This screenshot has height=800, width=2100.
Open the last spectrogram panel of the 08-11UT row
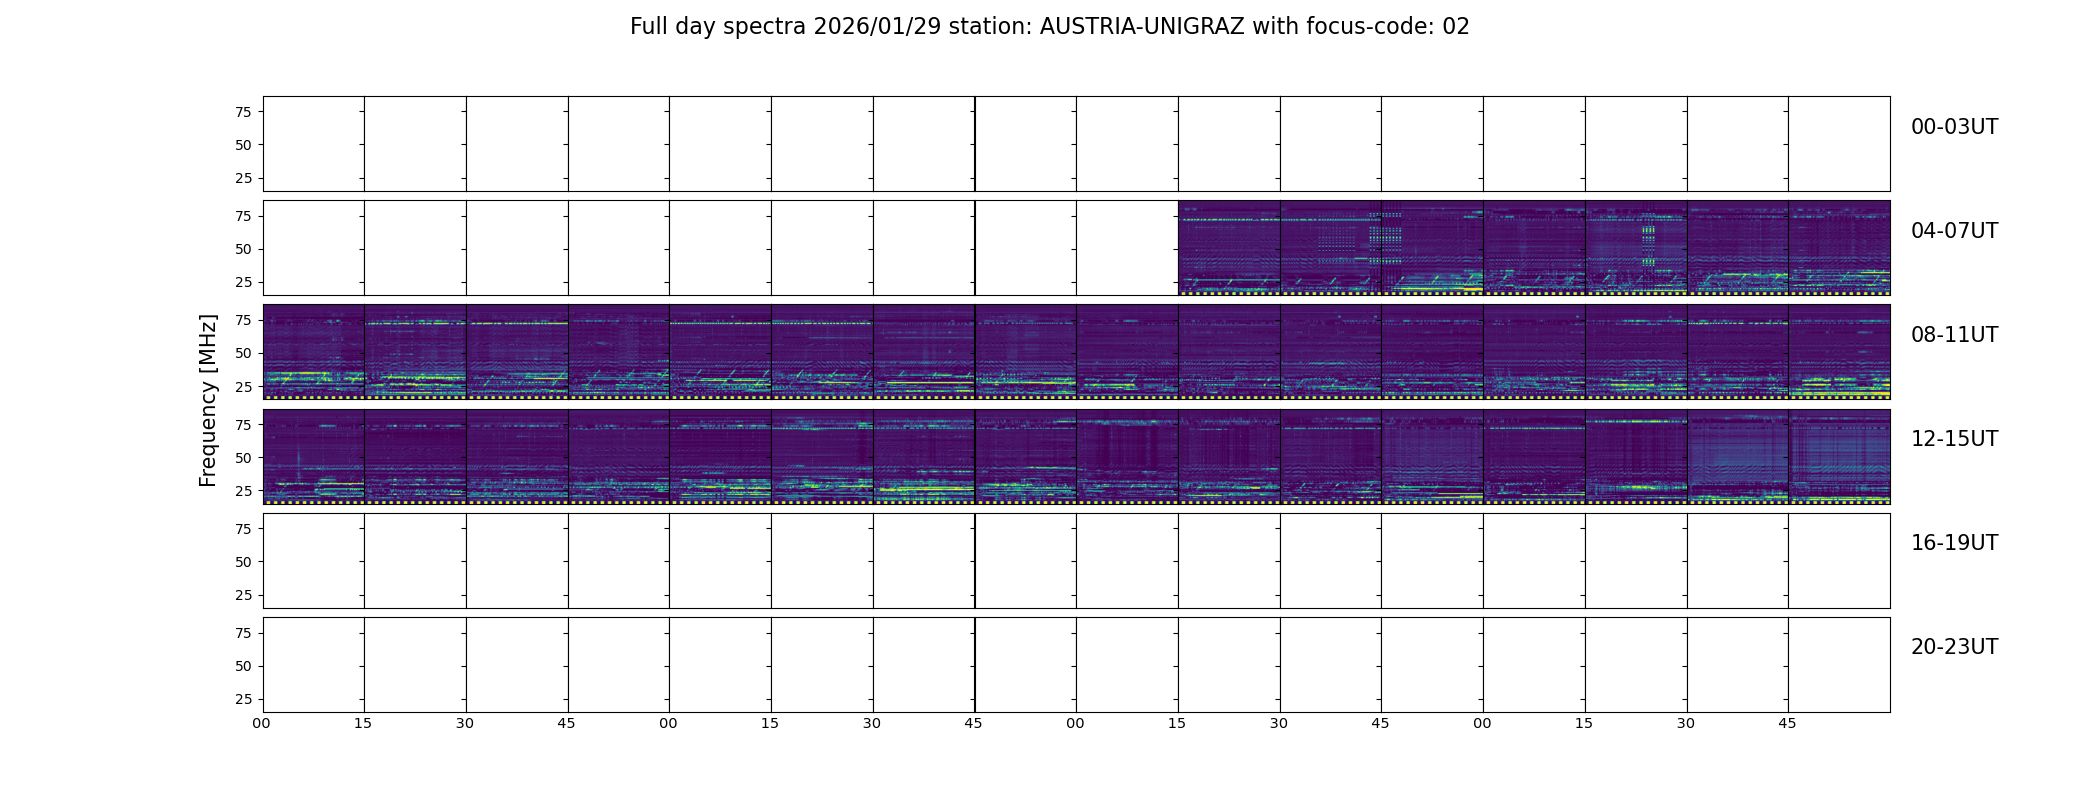point(1839,352)
